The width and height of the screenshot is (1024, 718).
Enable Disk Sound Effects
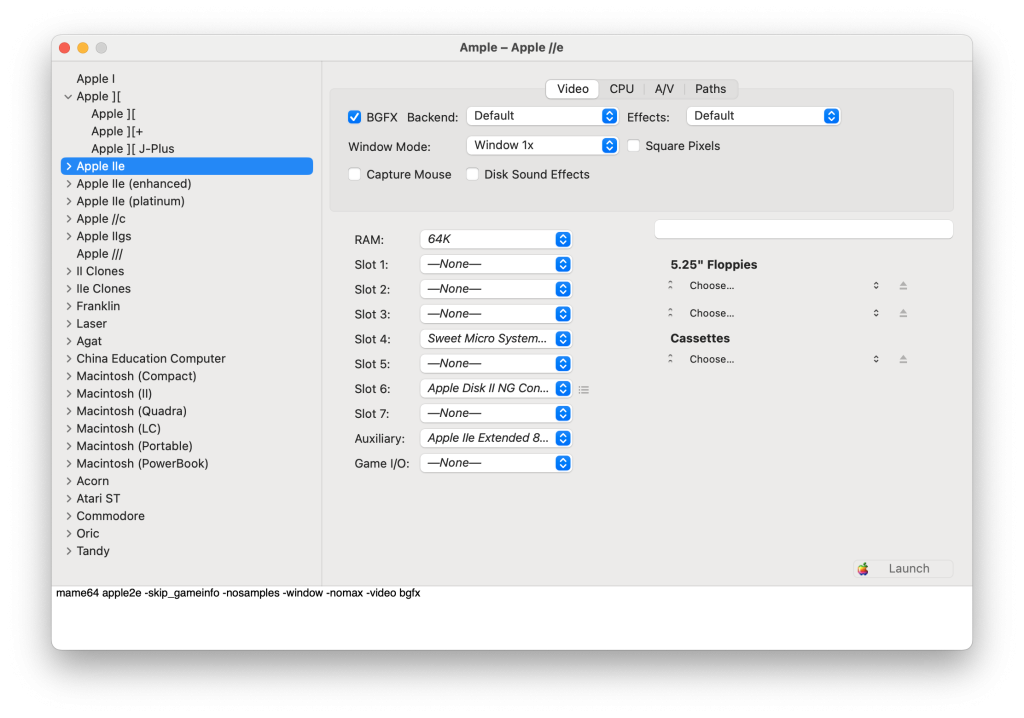[472, 174]
